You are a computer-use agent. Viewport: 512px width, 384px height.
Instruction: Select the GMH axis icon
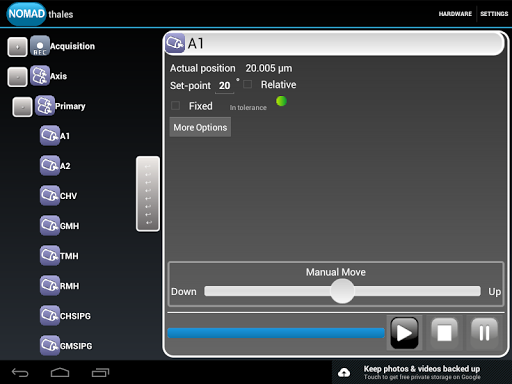[x=50, y=226]
